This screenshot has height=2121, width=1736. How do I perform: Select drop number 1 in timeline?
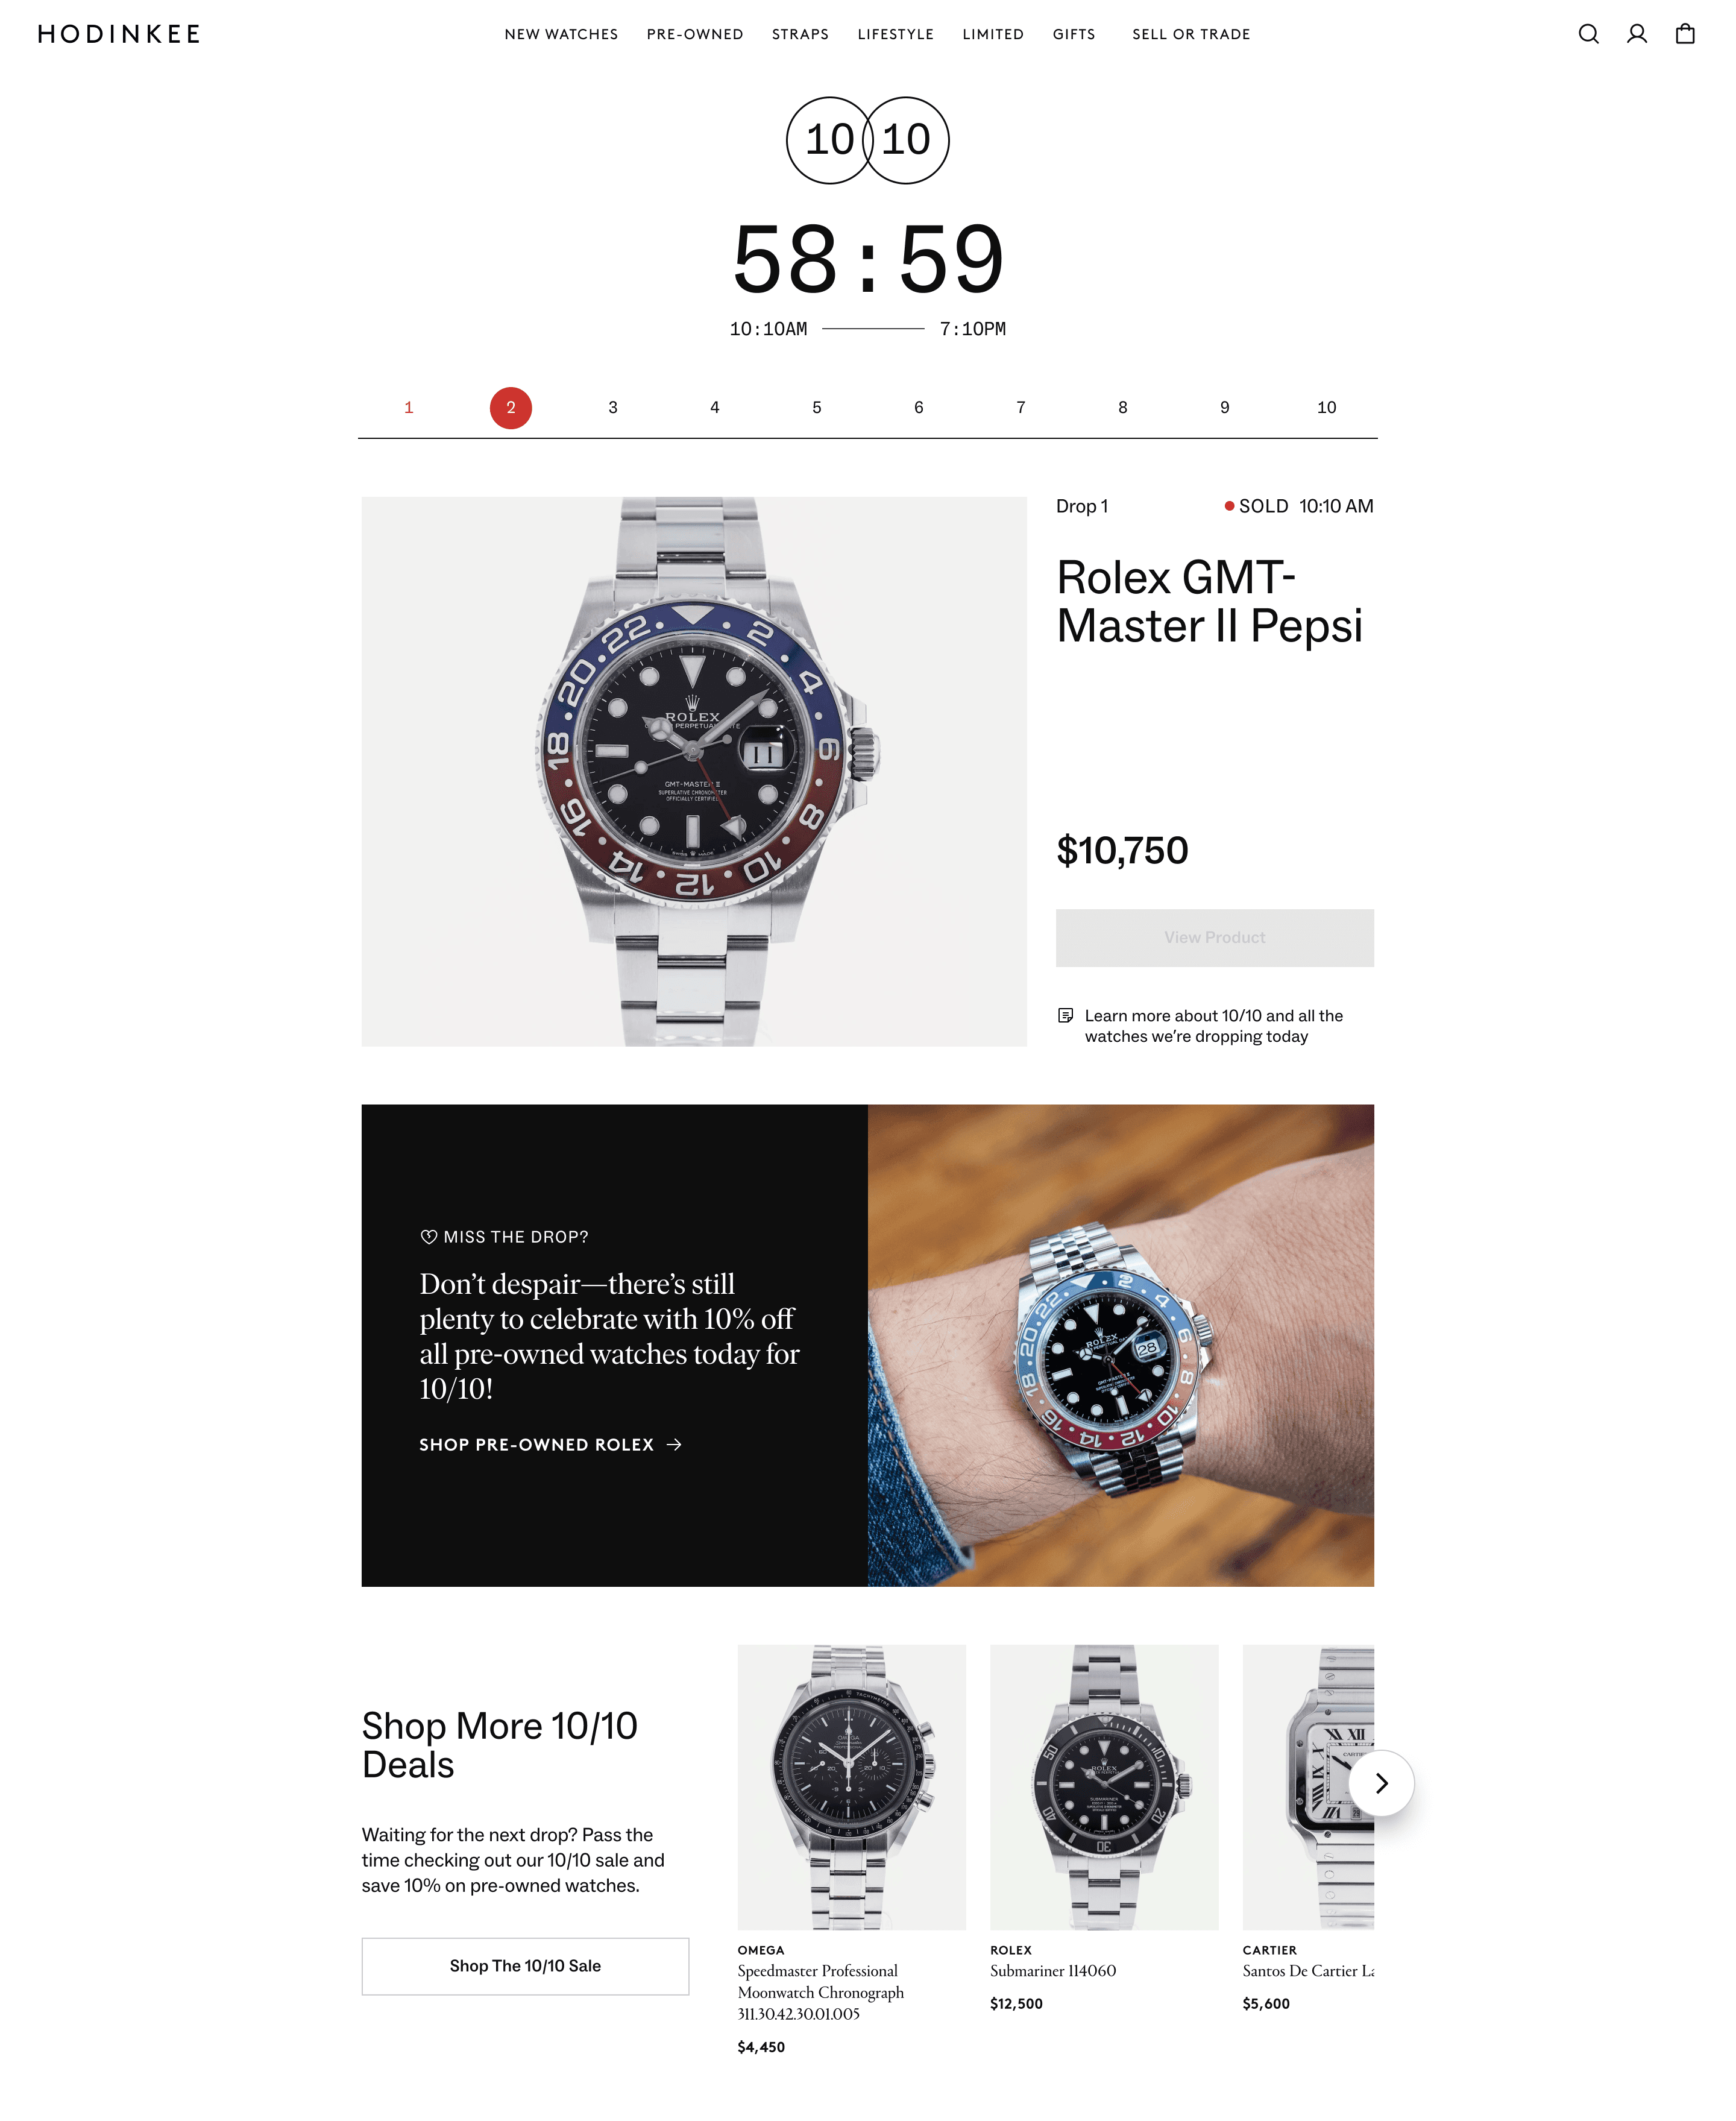408,408
